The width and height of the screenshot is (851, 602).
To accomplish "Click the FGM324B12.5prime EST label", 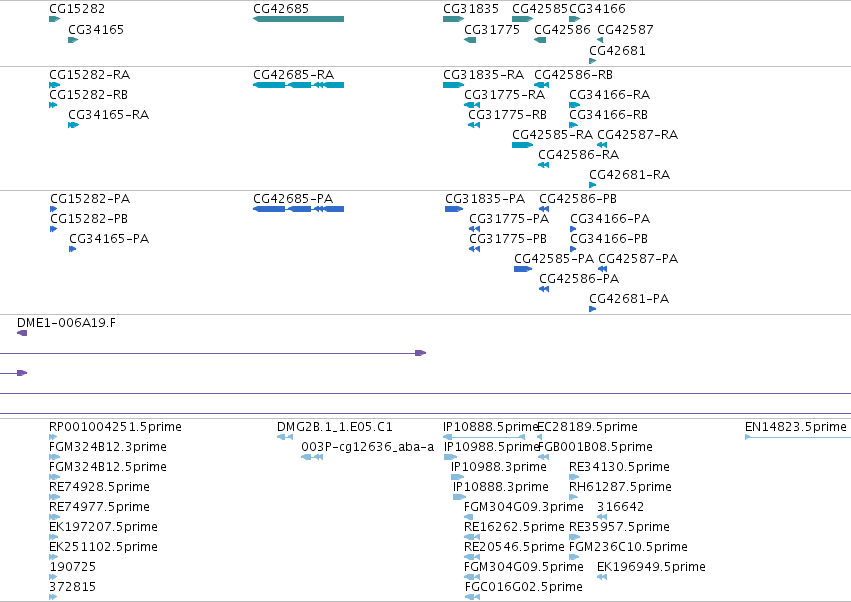I will 107,467.
